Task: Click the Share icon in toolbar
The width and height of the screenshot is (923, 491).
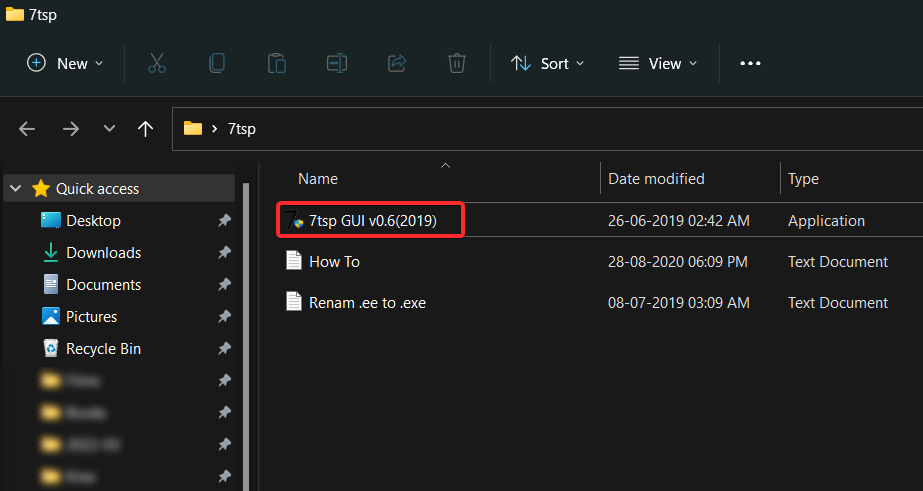Action: pyautogui.click(x=397, y=63)
